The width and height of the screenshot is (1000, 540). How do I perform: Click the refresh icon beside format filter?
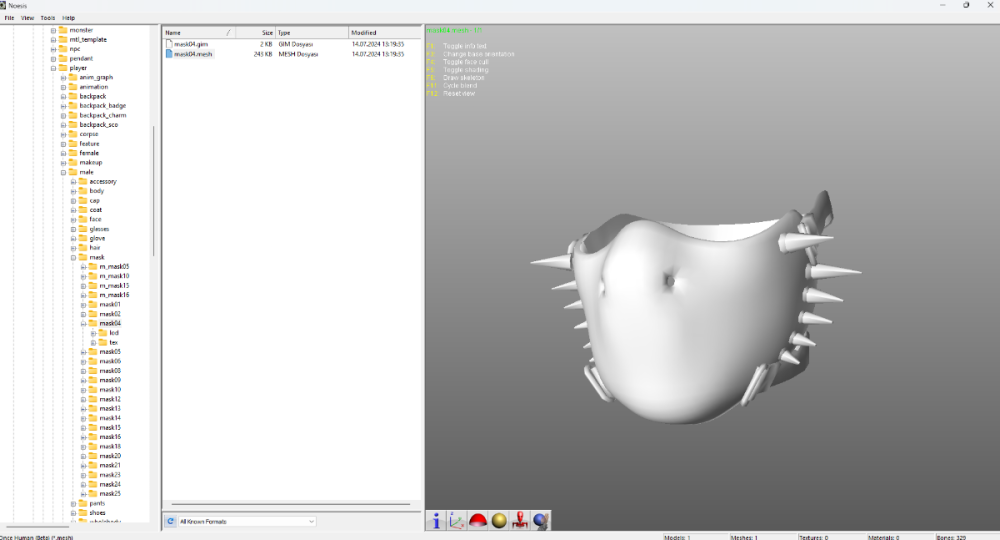coord(170,521)
